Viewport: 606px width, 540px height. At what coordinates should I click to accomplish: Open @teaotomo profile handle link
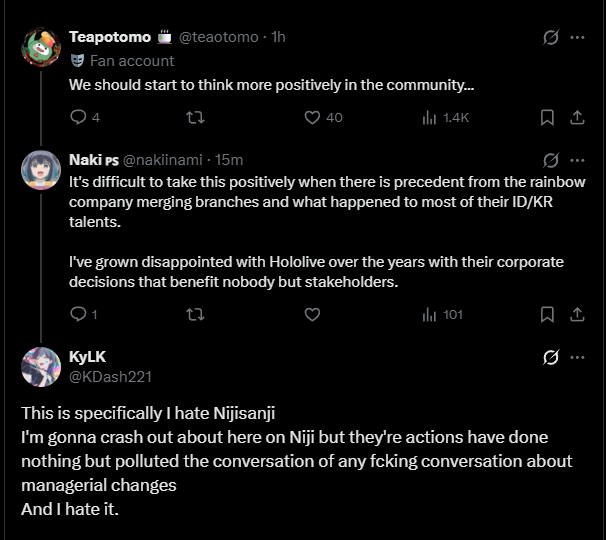[218, 37]
